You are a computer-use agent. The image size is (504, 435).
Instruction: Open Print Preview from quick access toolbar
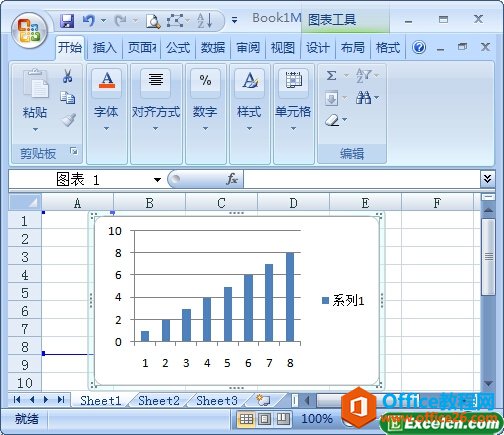point(153,21)
